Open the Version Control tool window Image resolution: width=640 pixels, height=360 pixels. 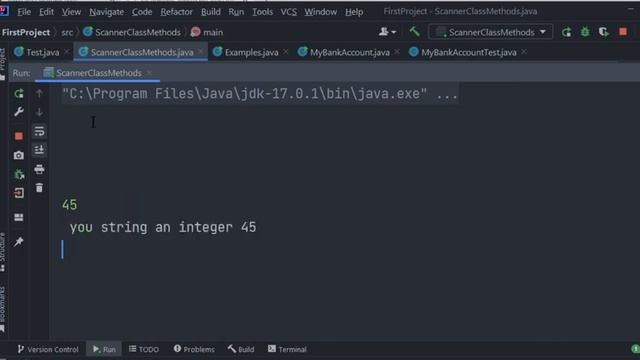48,349
